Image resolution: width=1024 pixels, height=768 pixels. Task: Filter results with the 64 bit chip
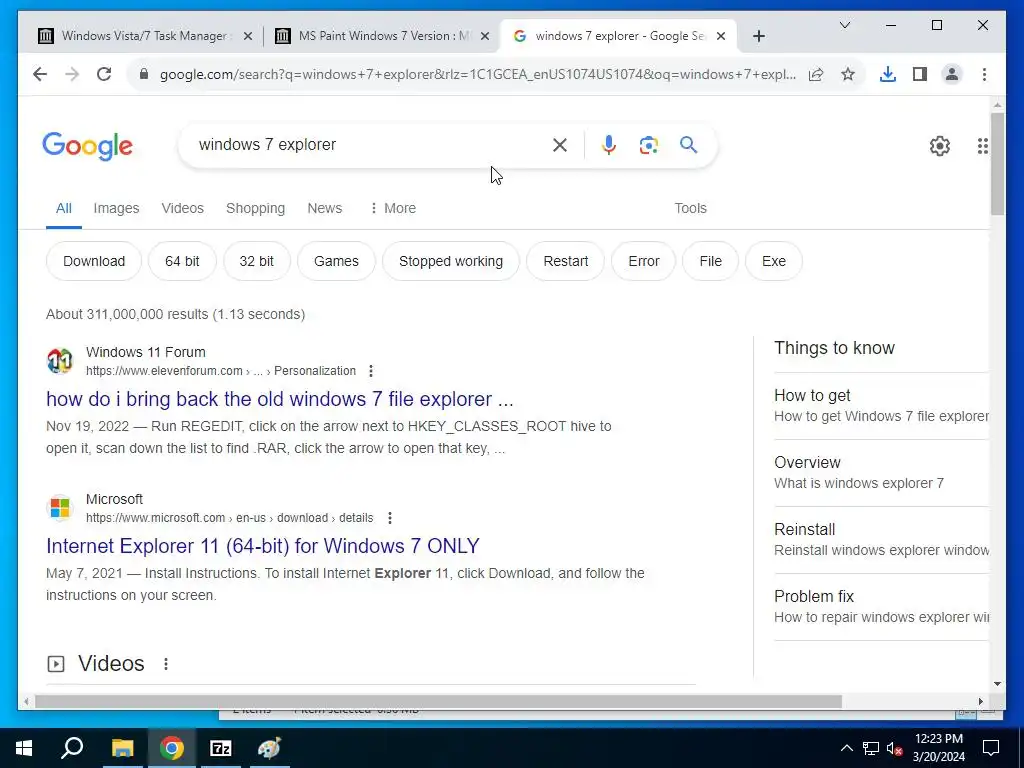point(182,261)
